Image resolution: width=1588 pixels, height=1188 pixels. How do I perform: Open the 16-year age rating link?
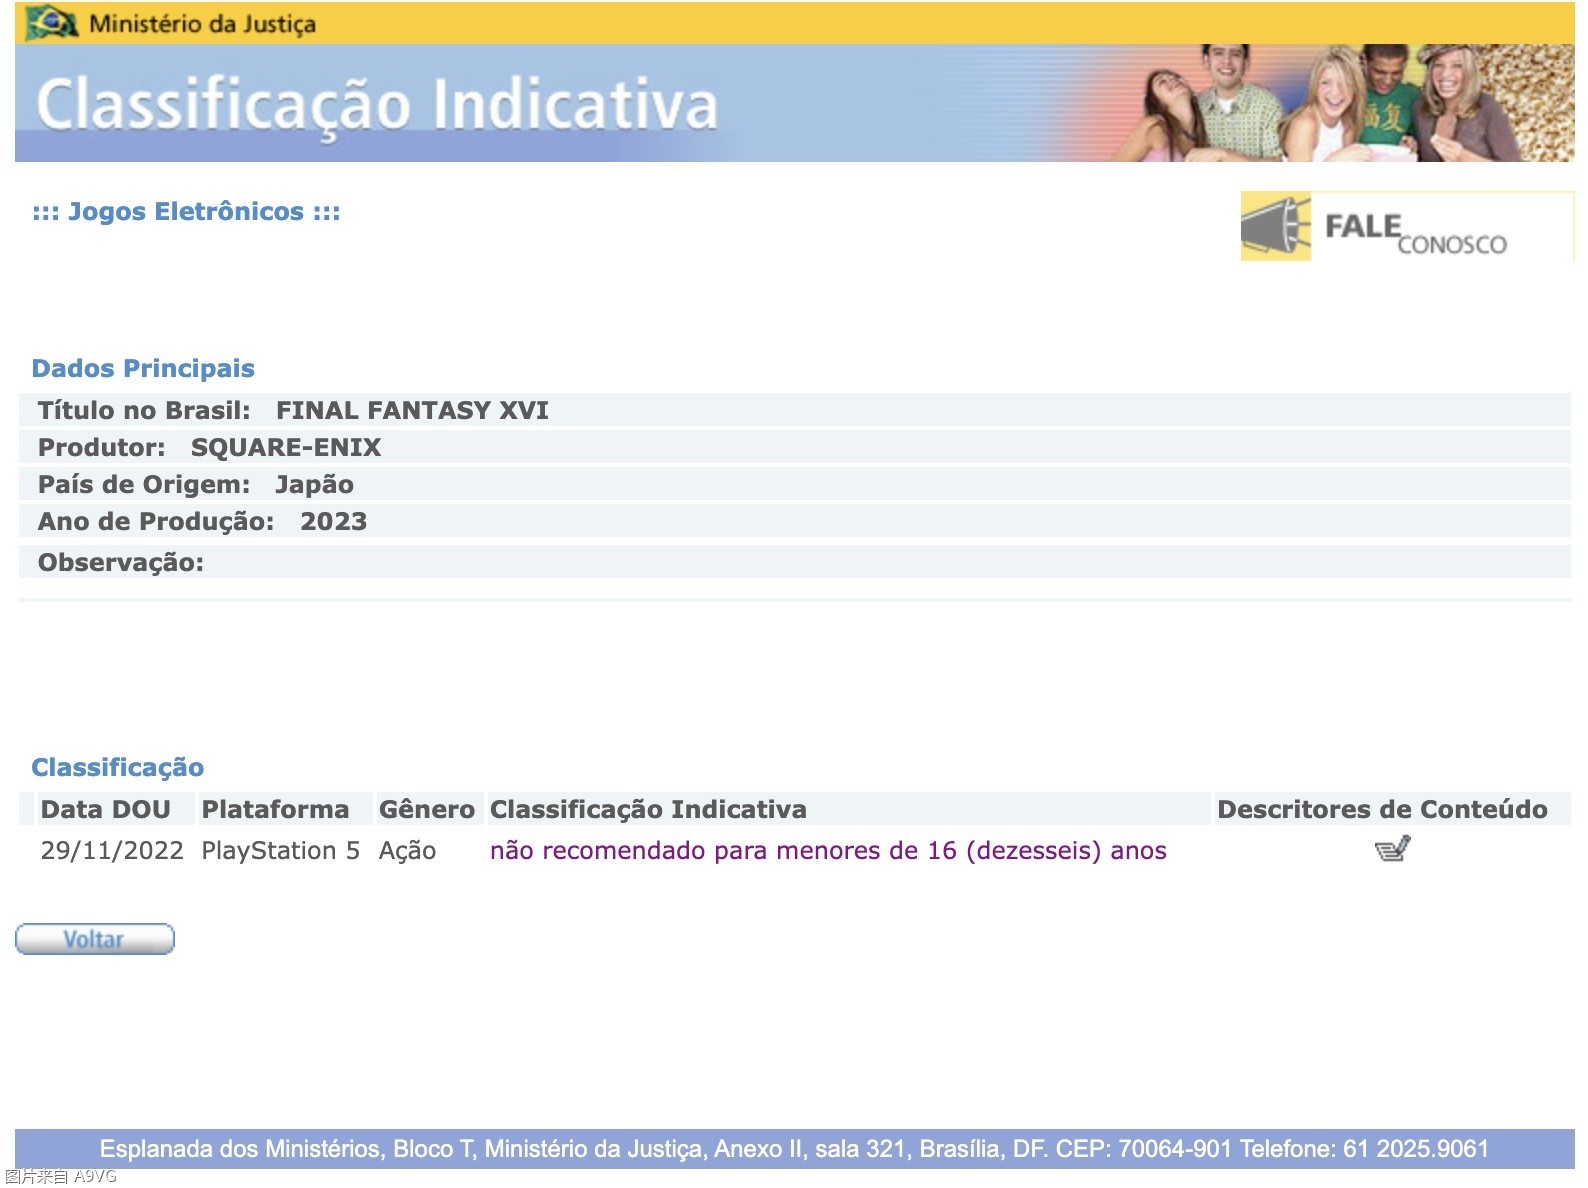click(x=828, y=851)
